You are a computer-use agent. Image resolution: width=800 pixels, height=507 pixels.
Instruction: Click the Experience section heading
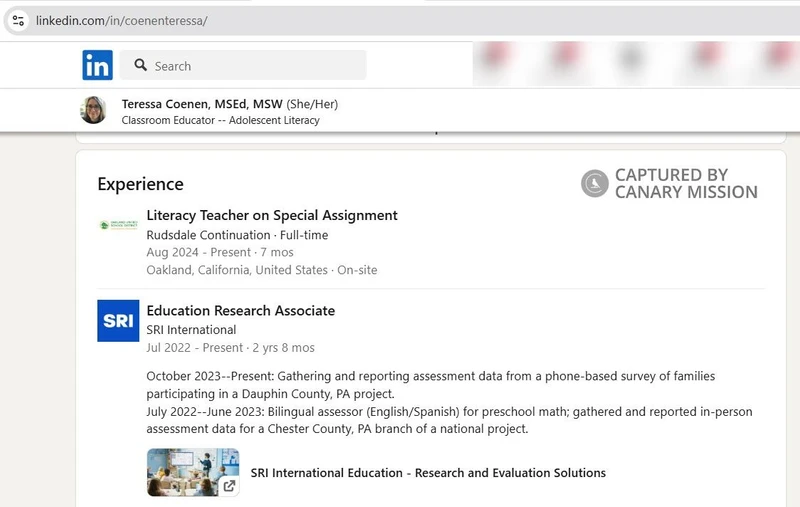[140, 184]
